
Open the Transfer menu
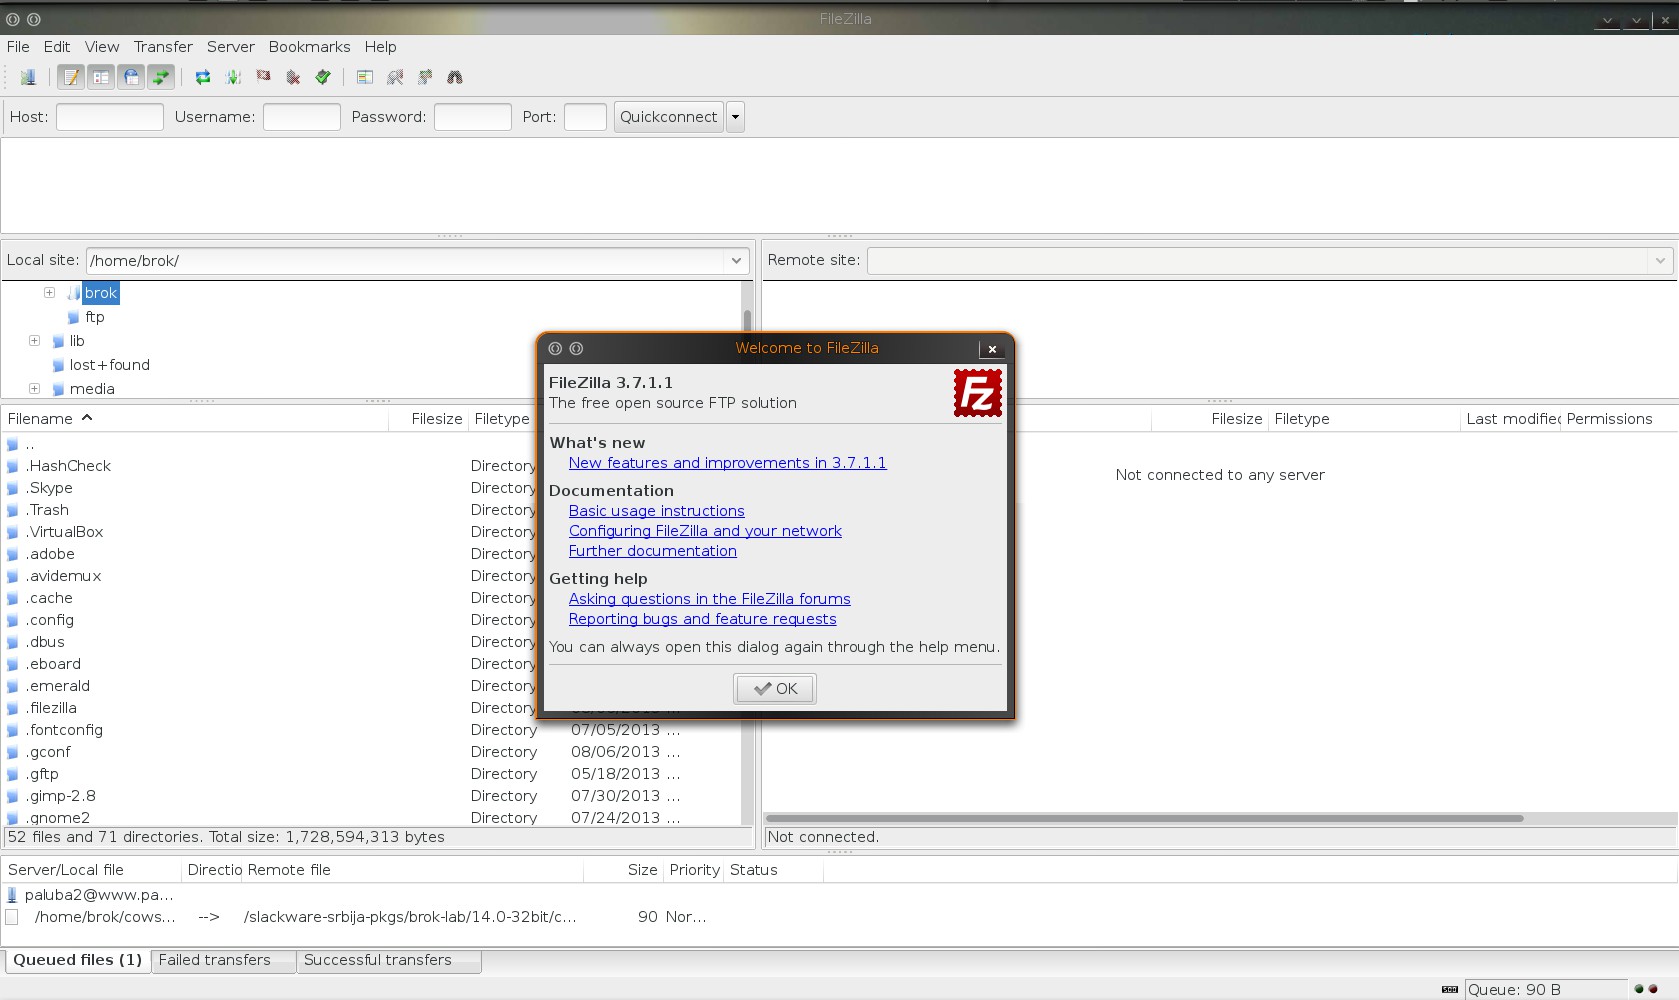point(163,47)
